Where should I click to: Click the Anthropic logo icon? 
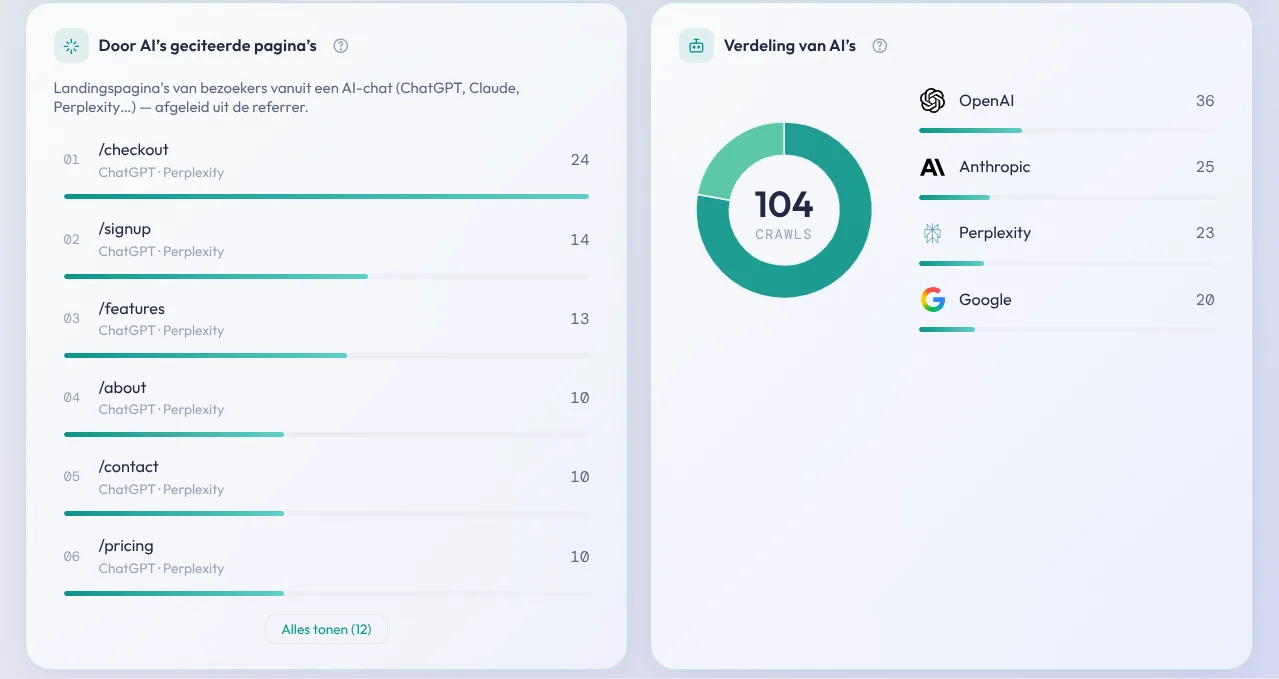click(x=932, y=167)
